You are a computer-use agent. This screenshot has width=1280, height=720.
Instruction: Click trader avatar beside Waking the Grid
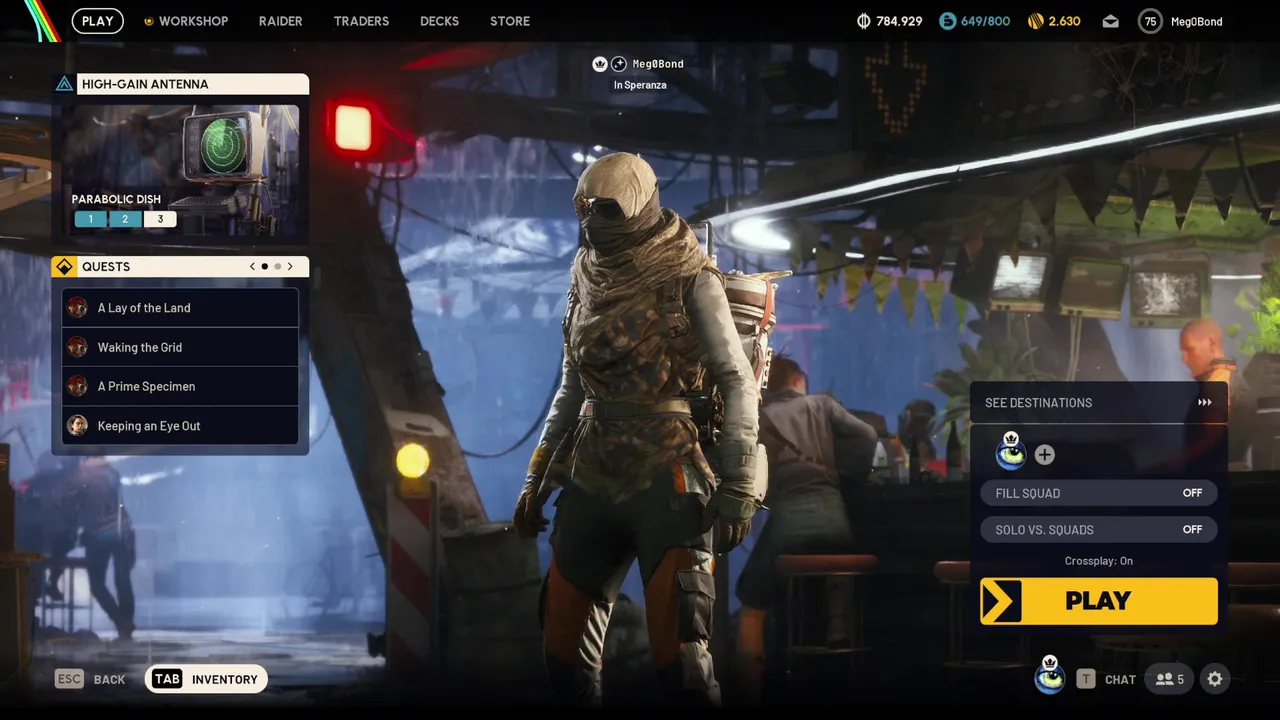pos(77,347)
